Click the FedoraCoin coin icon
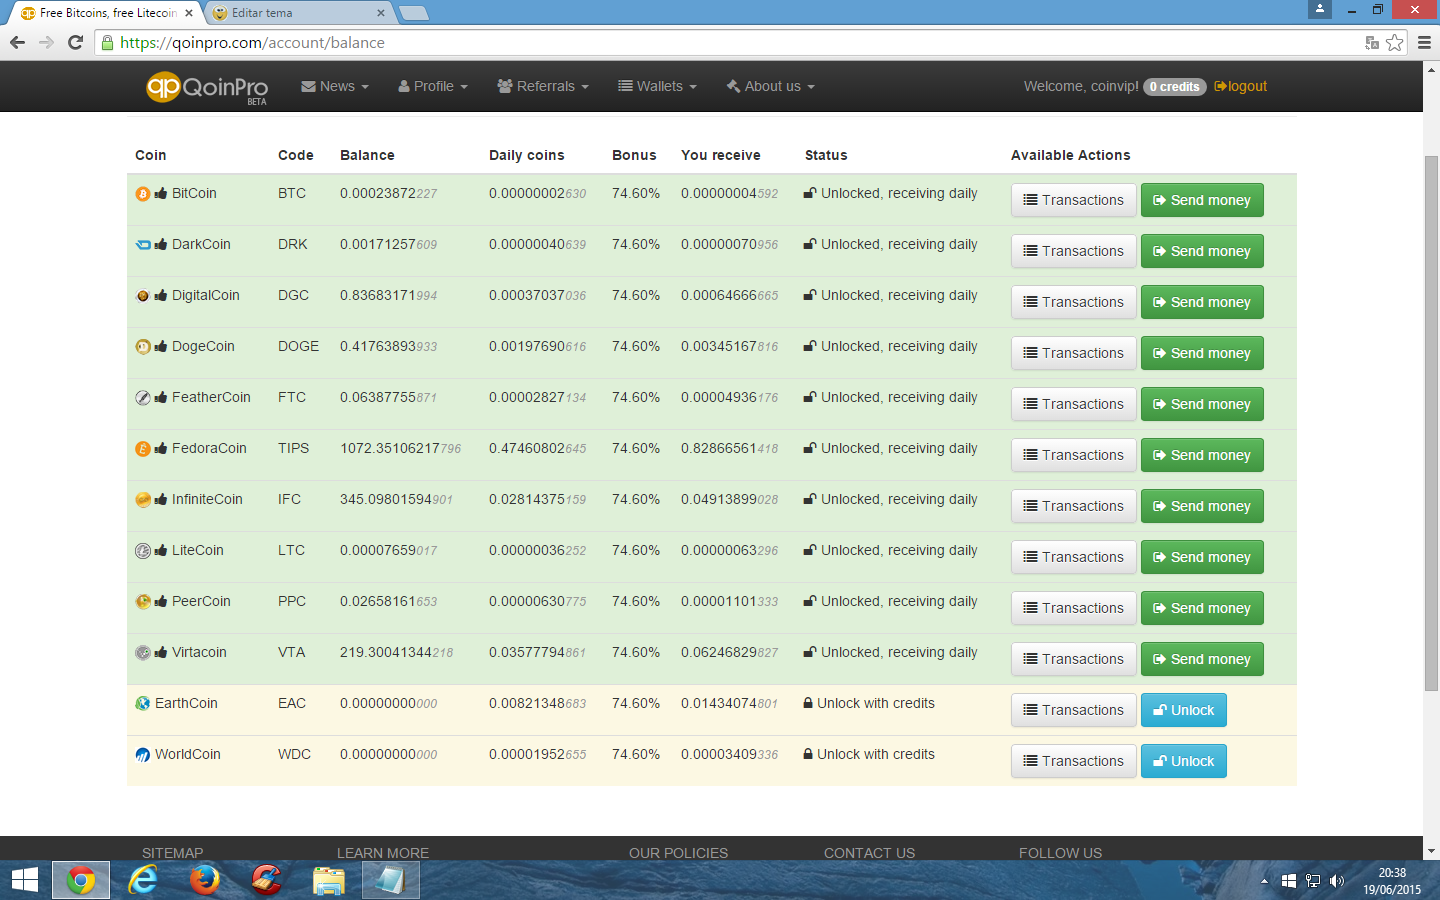This screenshot has width=1440, height=900. click(143, 449)
